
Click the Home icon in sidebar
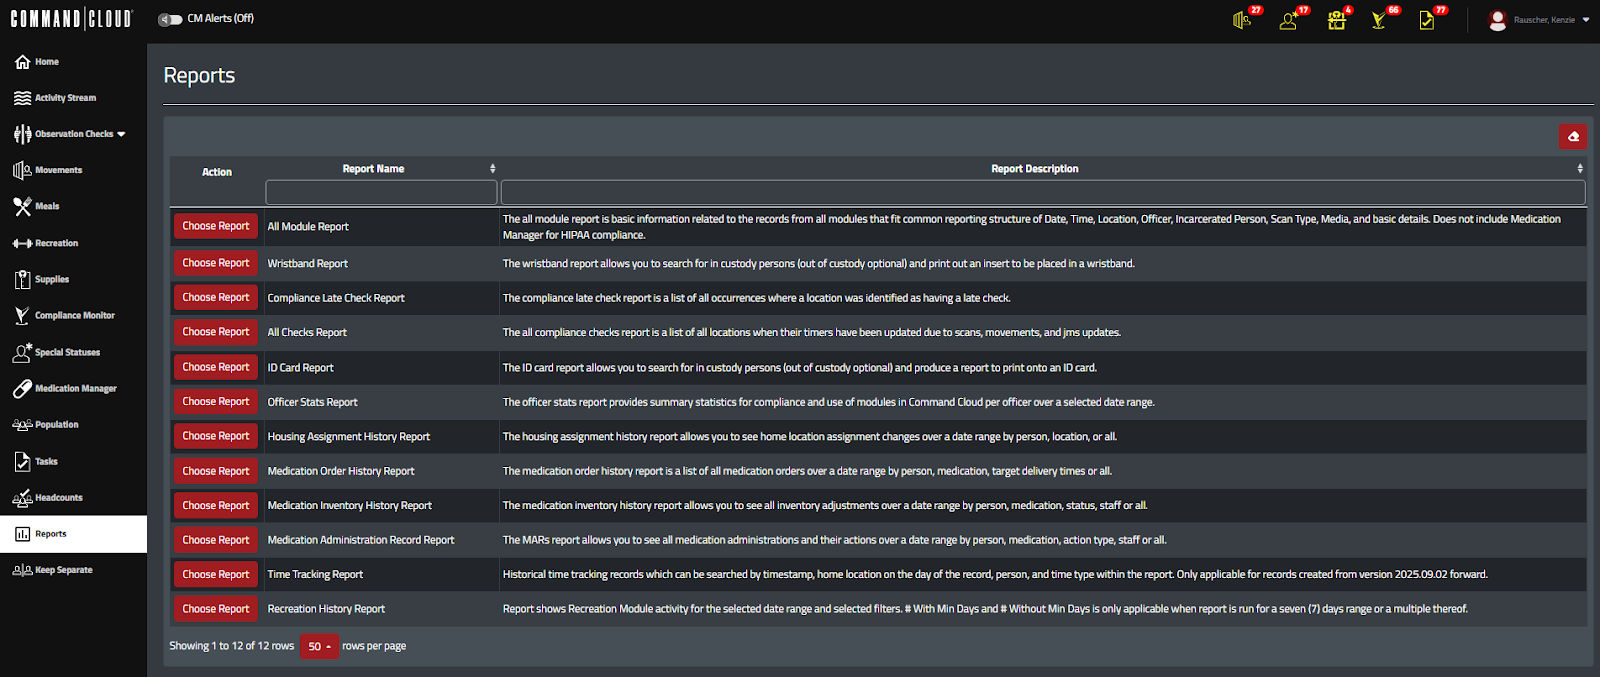22,62
